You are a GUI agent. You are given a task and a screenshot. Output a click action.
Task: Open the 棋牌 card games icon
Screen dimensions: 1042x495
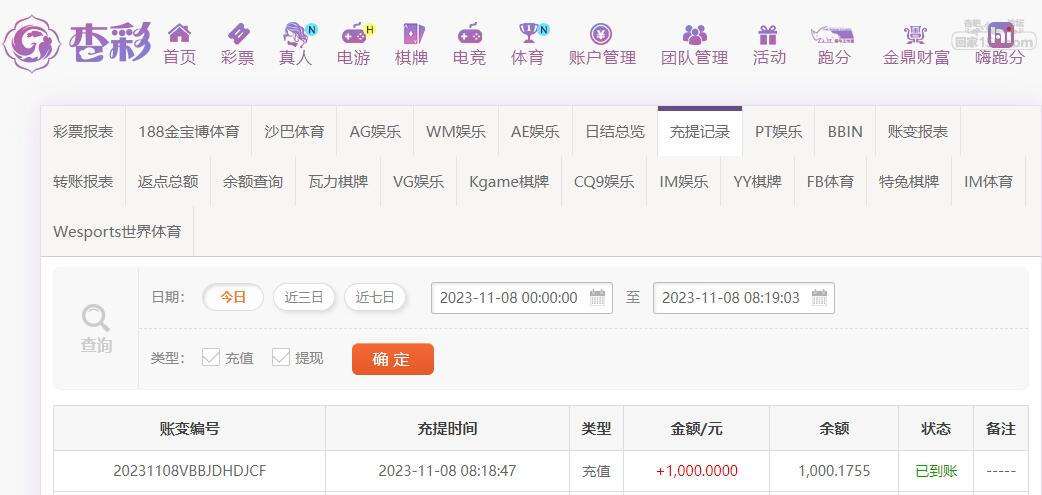click(411, 34)
